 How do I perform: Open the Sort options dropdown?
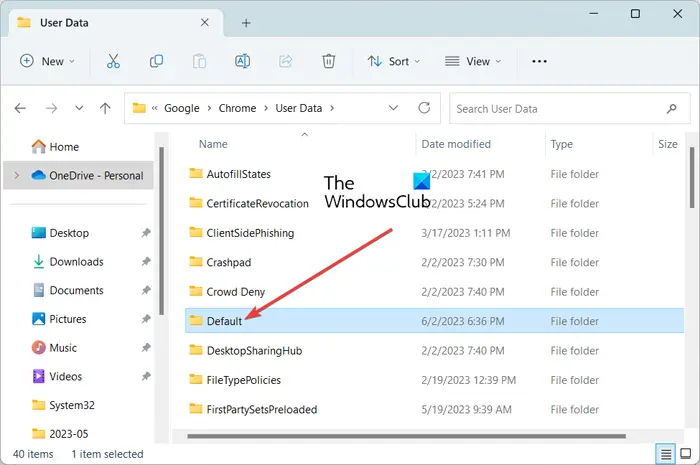[394, 61]
